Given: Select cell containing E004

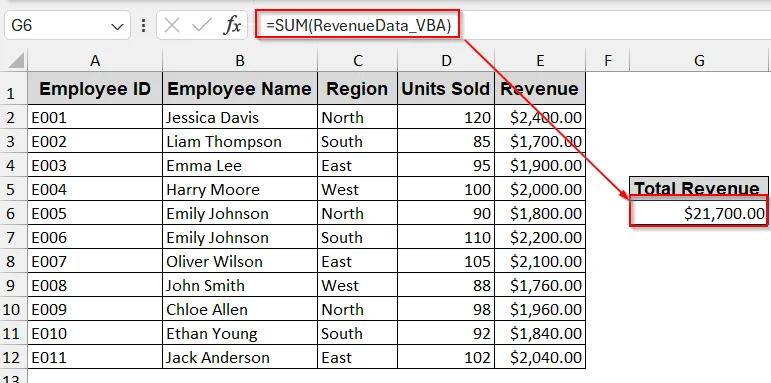Looking at the screenshot, I should 95,189.
